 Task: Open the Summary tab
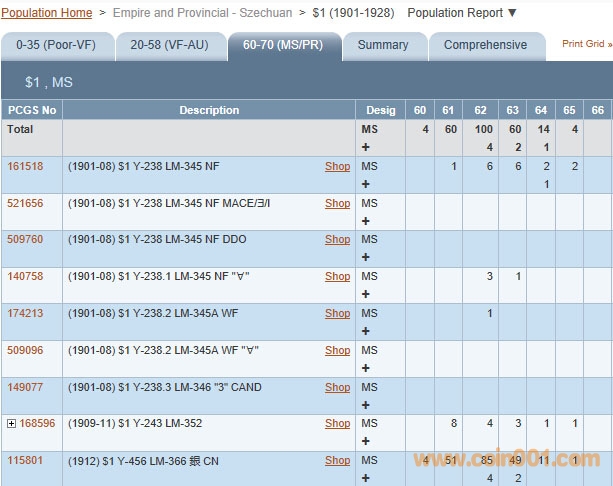[383, 45]
